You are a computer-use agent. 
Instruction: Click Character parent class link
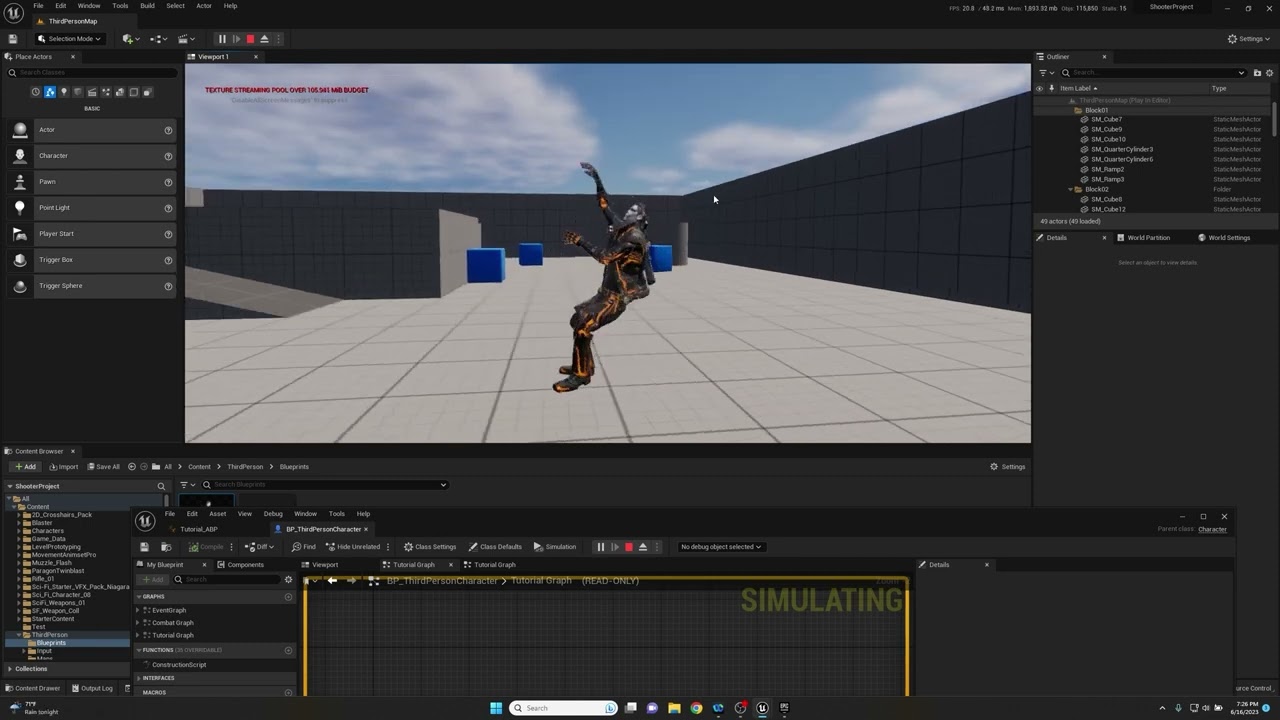pos(1212,530)
